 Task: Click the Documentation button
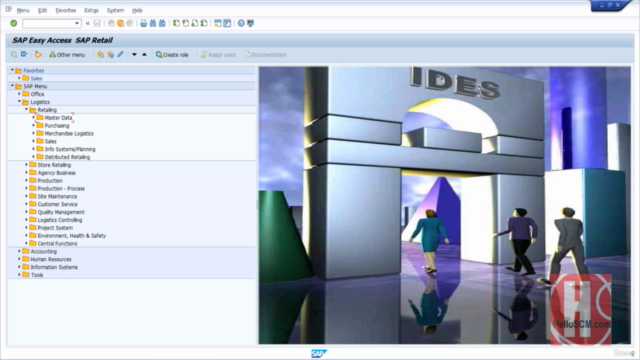coord(265,54)
